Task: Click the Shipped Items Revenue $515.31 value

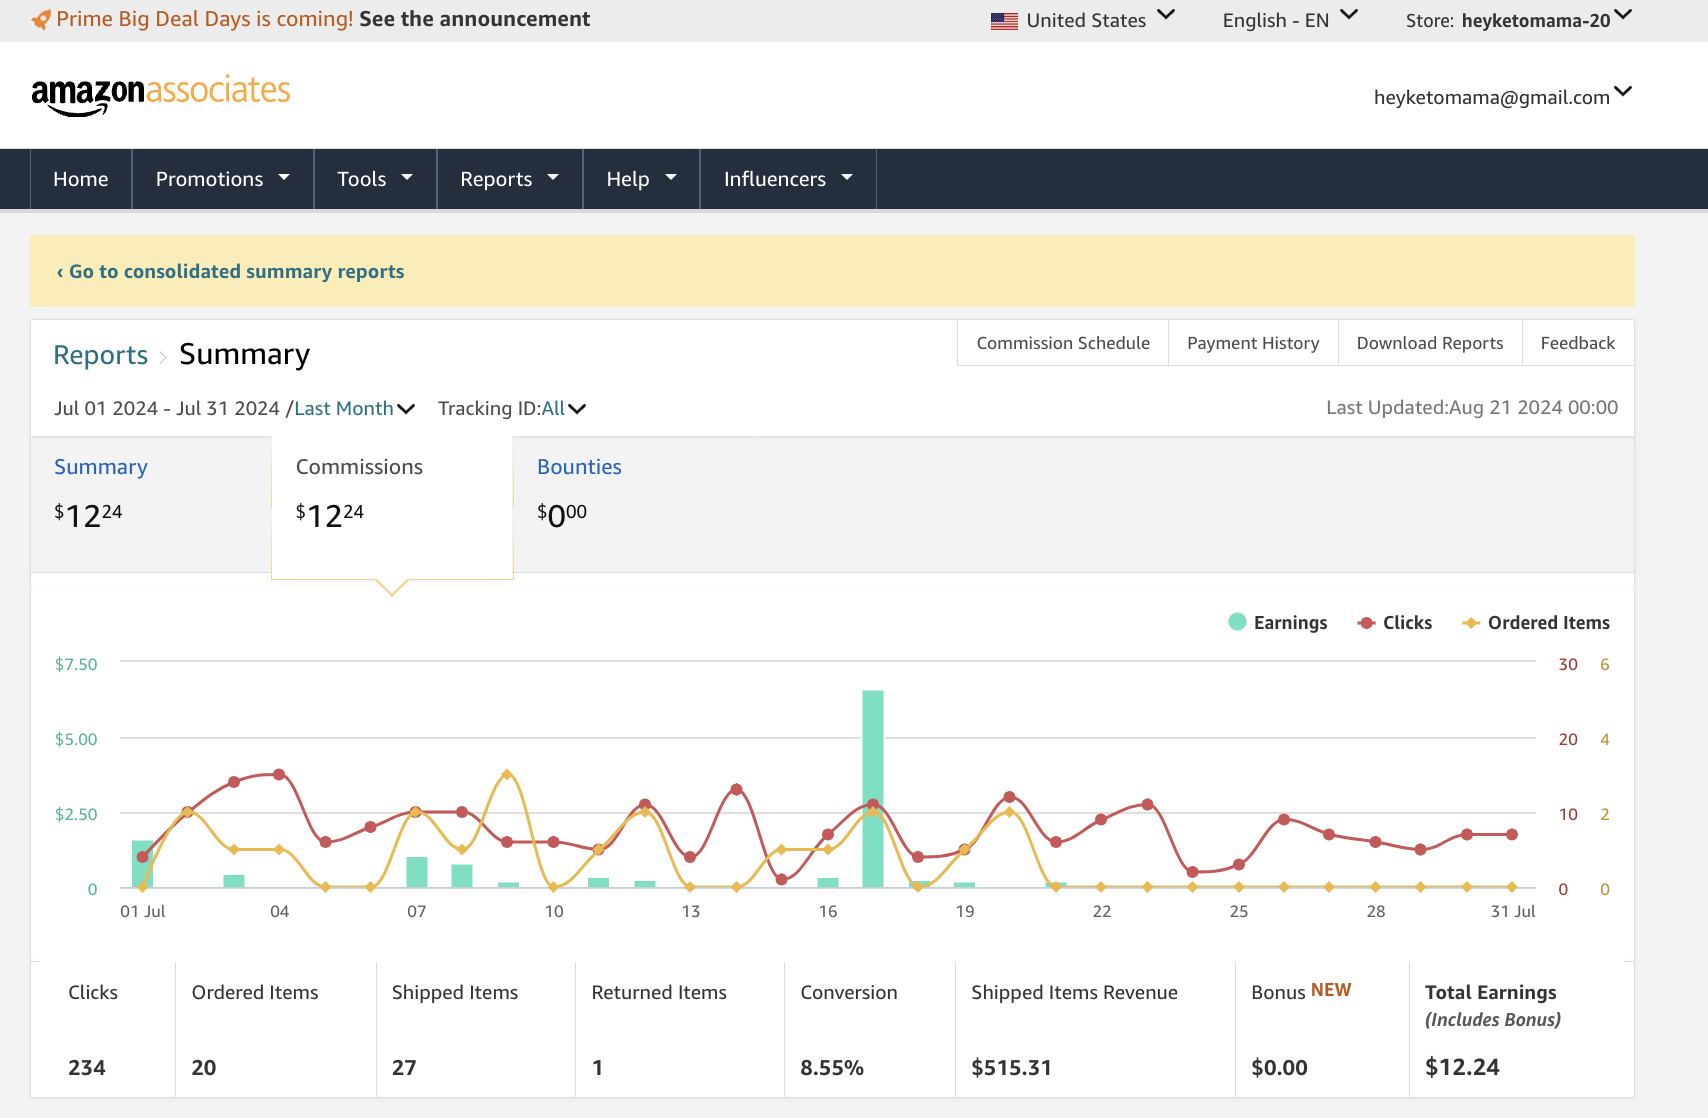Action: tap(1011, 1067)
